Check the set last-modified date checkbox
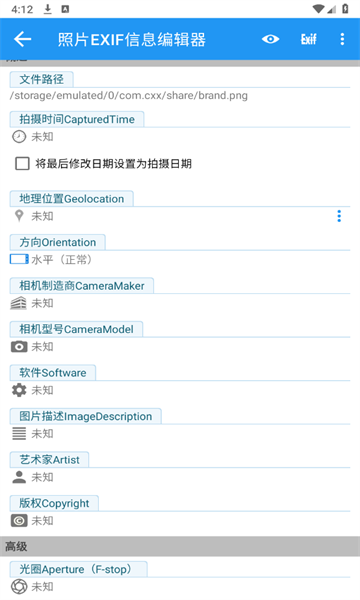Viewport: 360px width, 600px height. [x=22, y=164]
